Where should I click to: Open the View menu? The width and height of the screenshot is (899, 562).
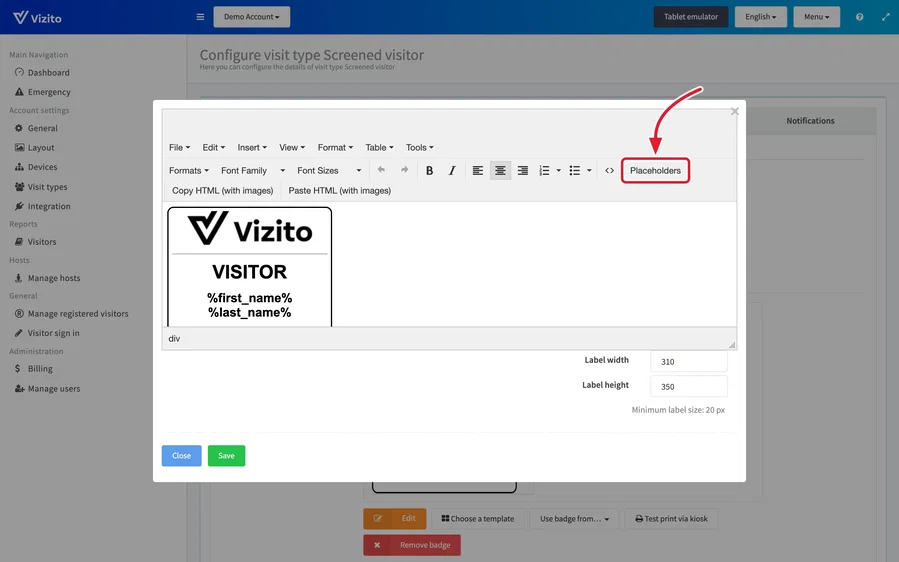tap(292, 147)
